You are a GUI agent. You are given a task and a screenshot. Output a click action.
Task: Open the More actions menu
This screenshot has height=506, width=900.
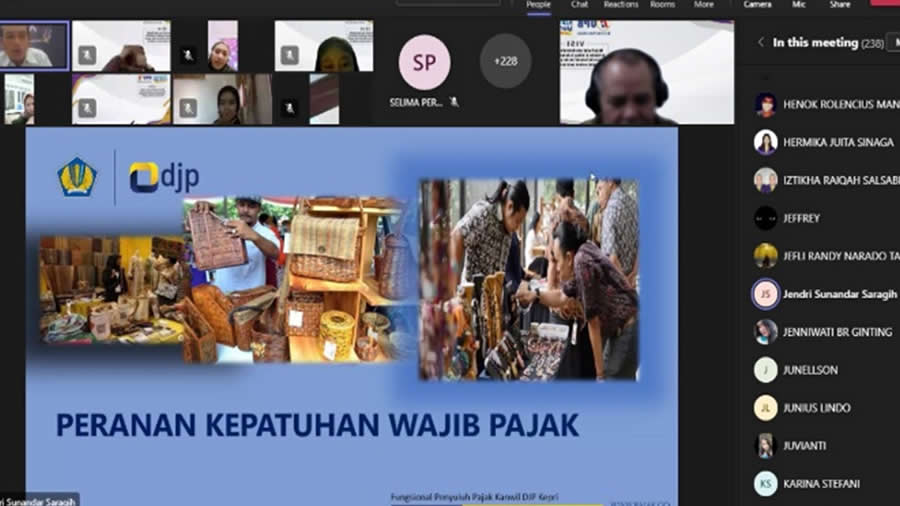pyautogui.click(x=704, y=5)
